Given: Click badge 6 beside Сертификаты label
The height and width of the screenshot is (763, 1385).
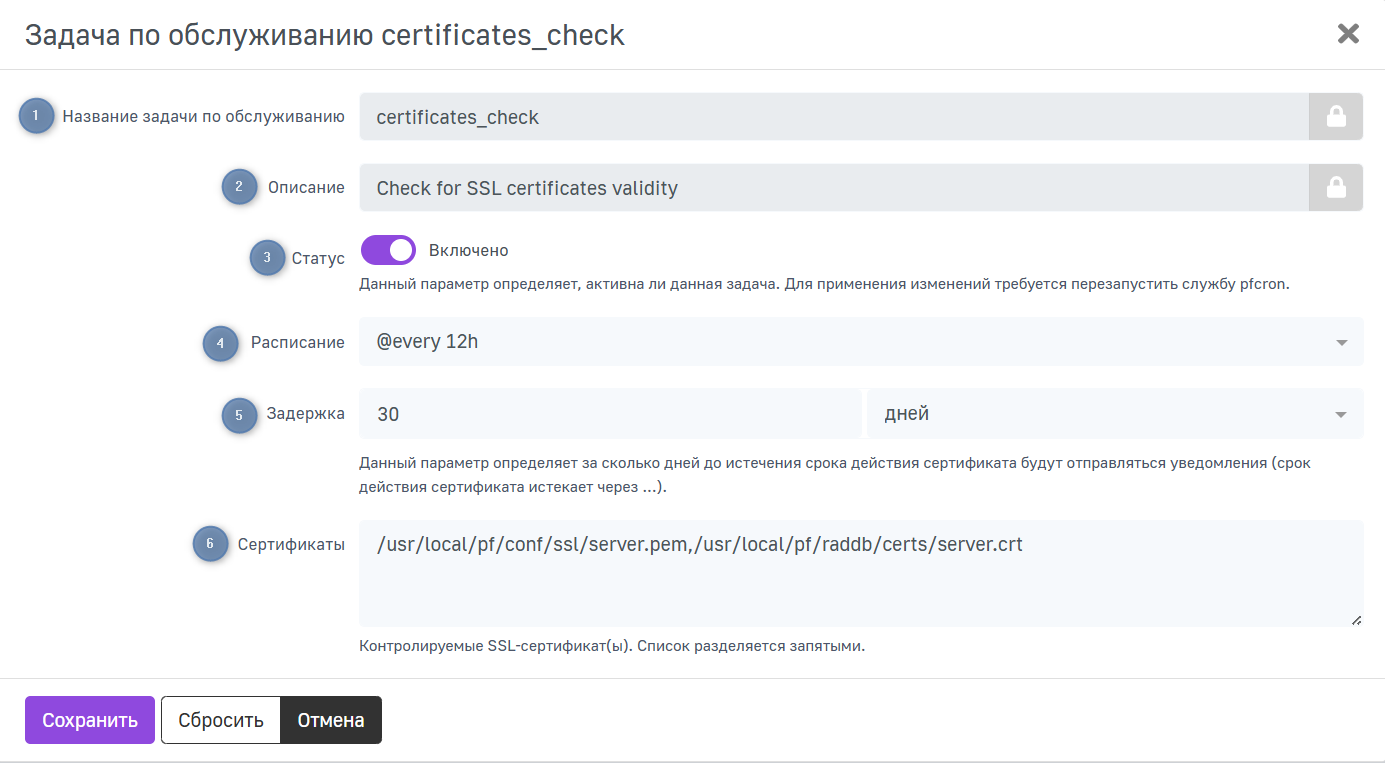Looking at the screenshot, I should [x=210, y=544].
